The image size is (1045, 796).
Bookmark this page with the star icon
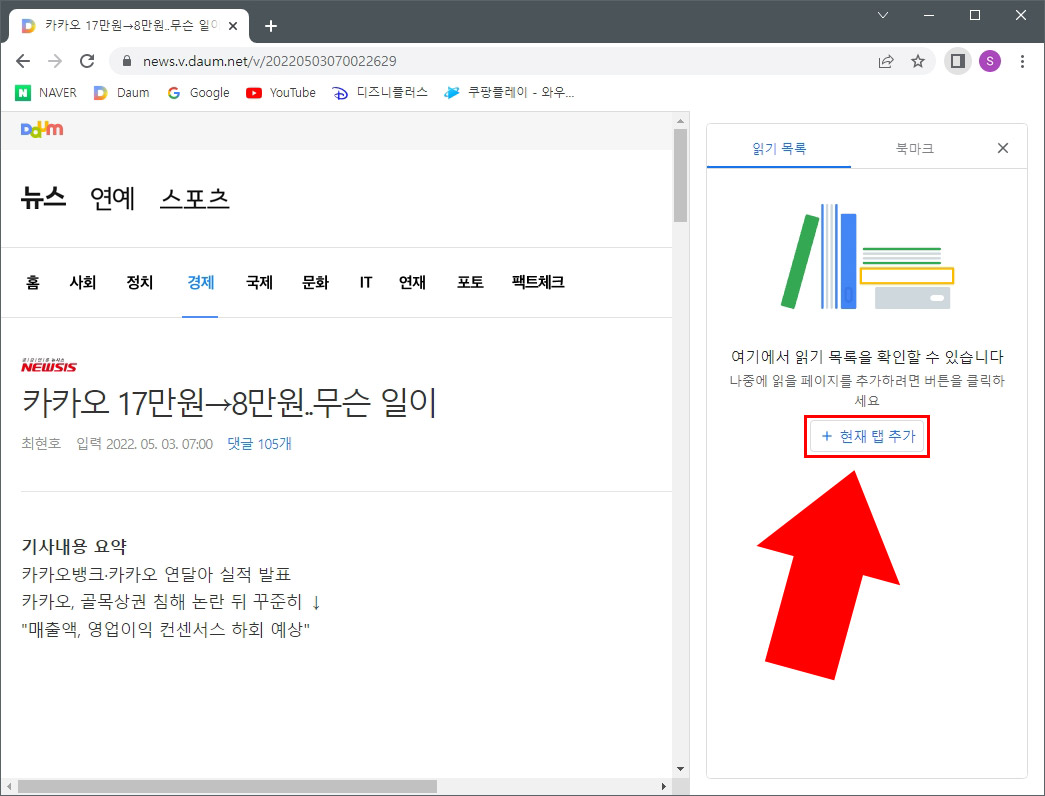click(918, 61)
